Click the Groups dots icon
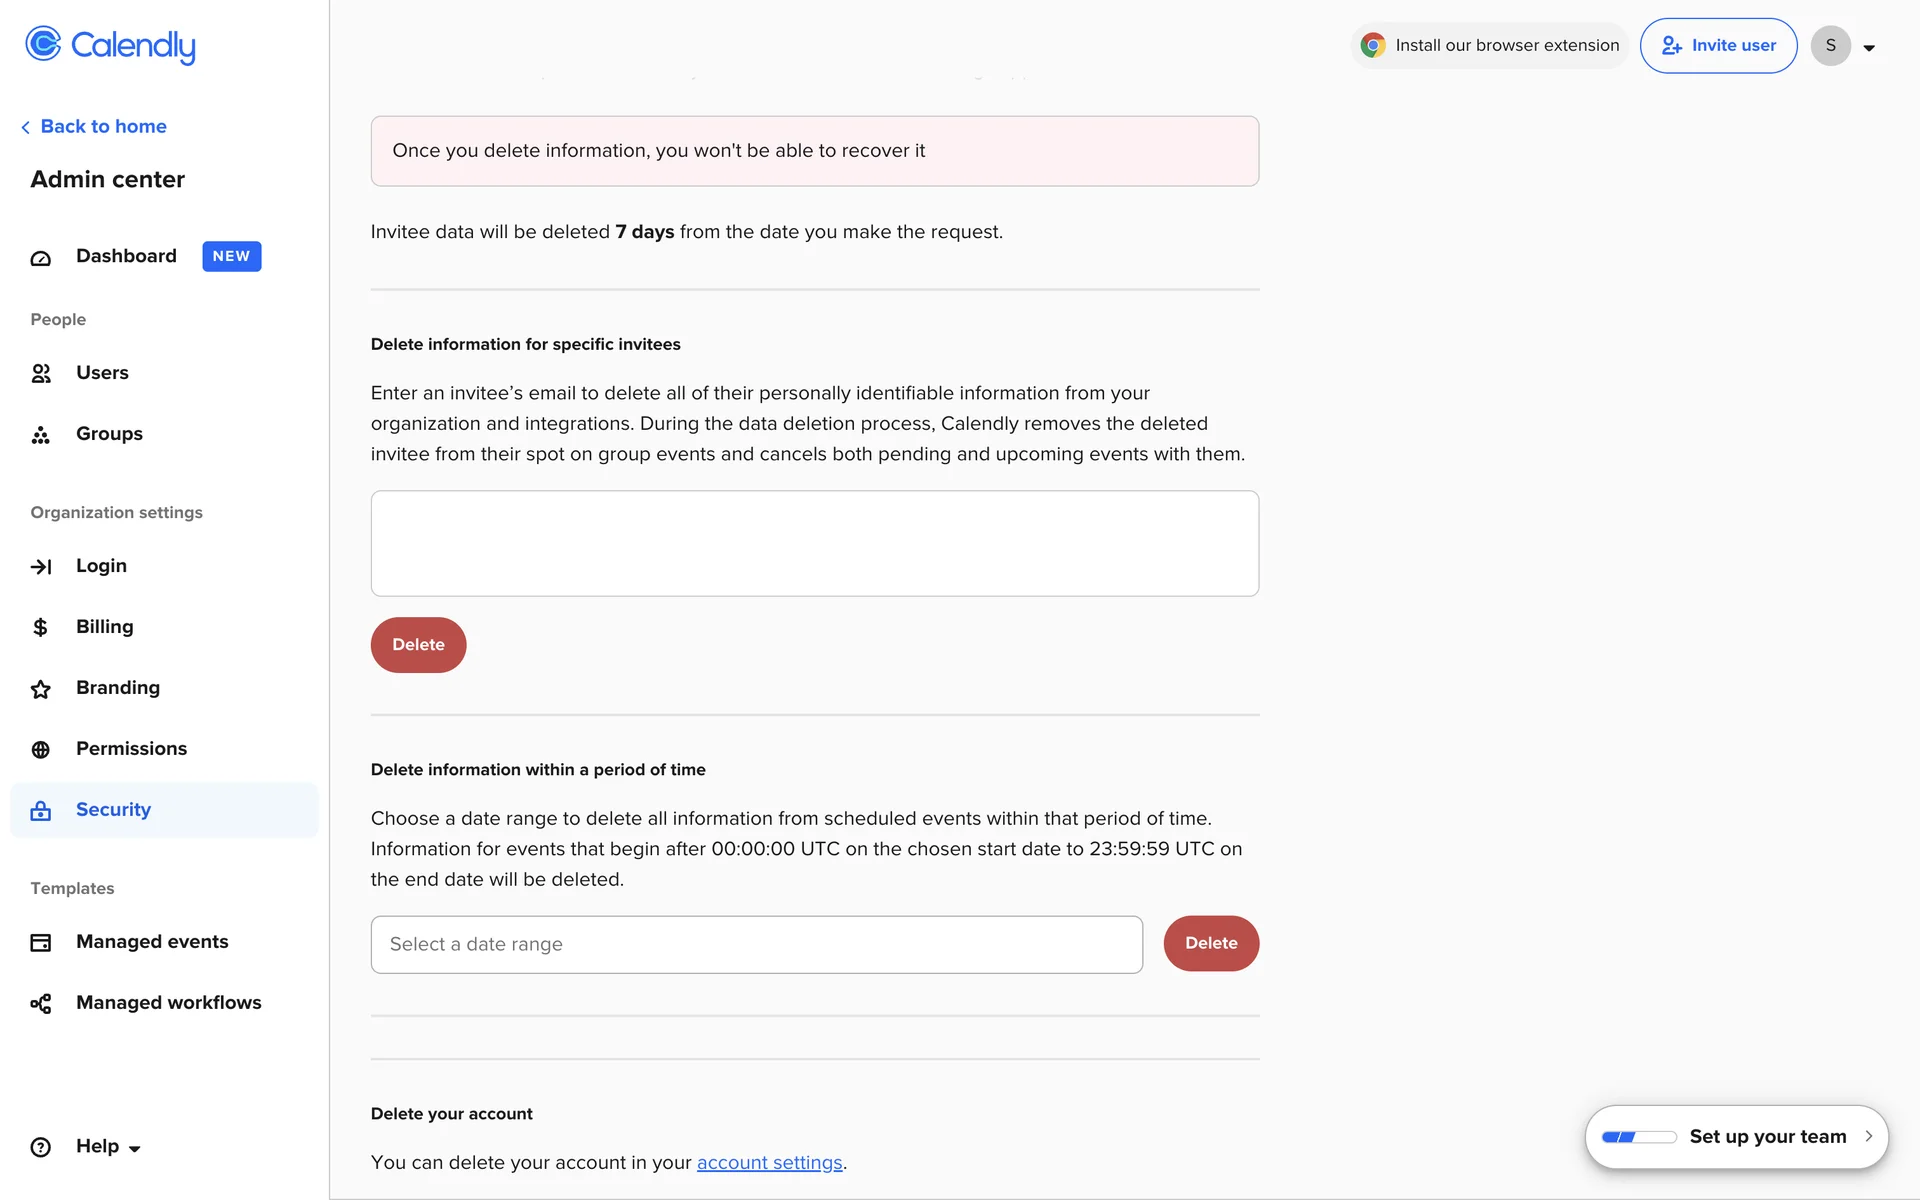Viewport: 1920px width, 1200px height. [x=41, y=435]
